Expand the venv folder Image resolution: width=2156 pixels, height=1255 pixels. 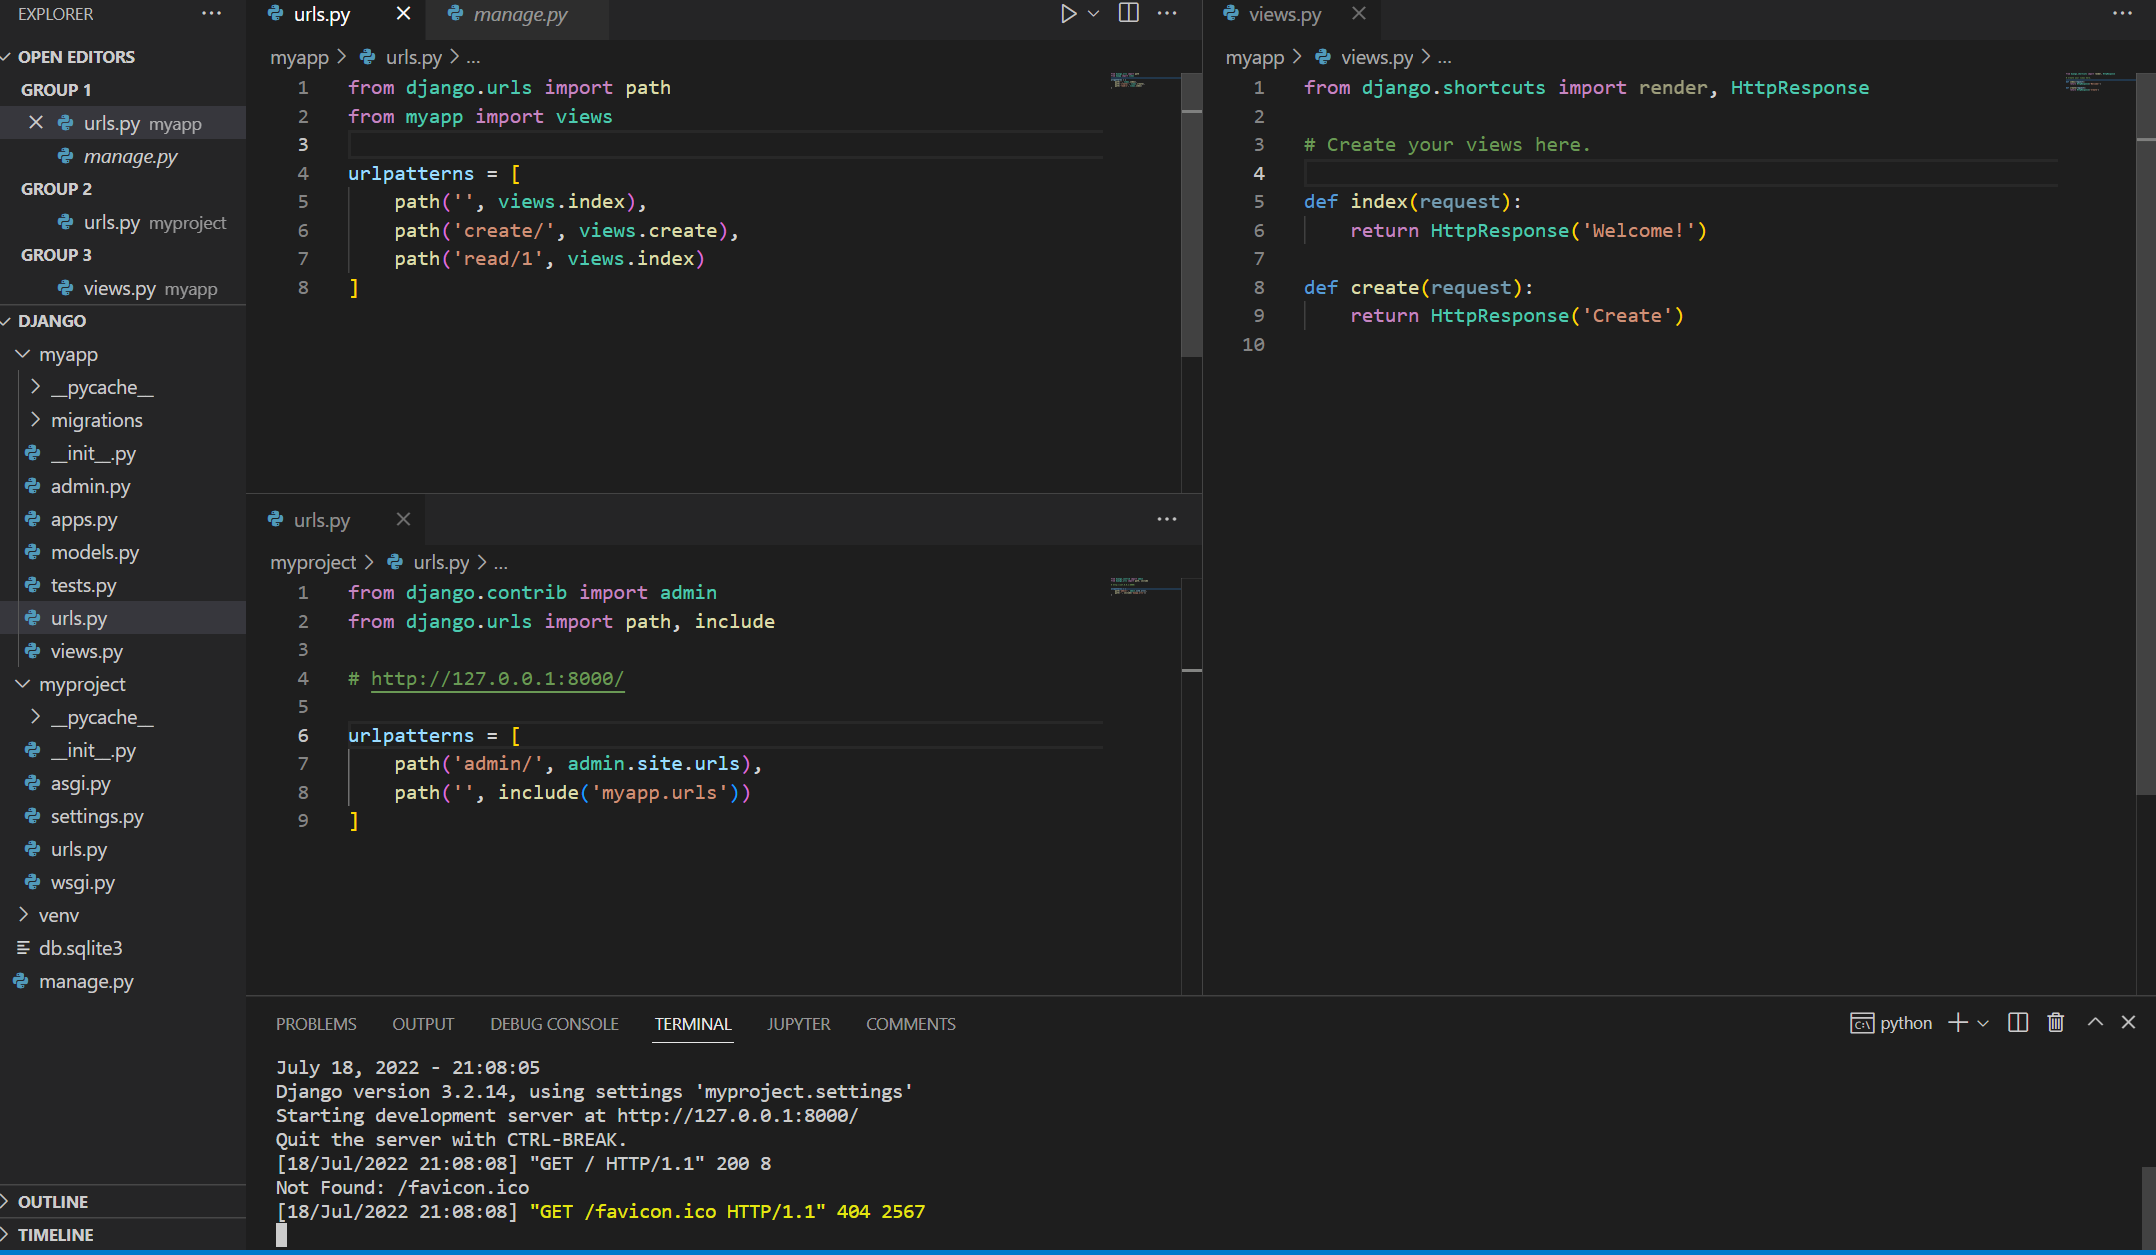click(58, 915)
